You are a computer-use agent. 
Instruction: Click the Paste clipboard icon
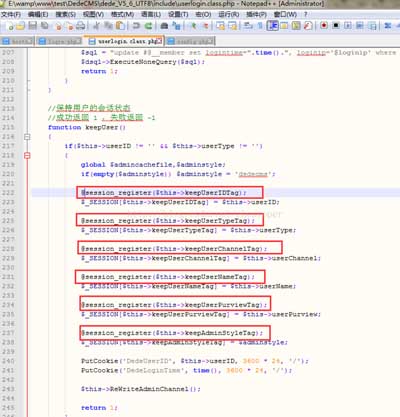(x=120, y=26)
